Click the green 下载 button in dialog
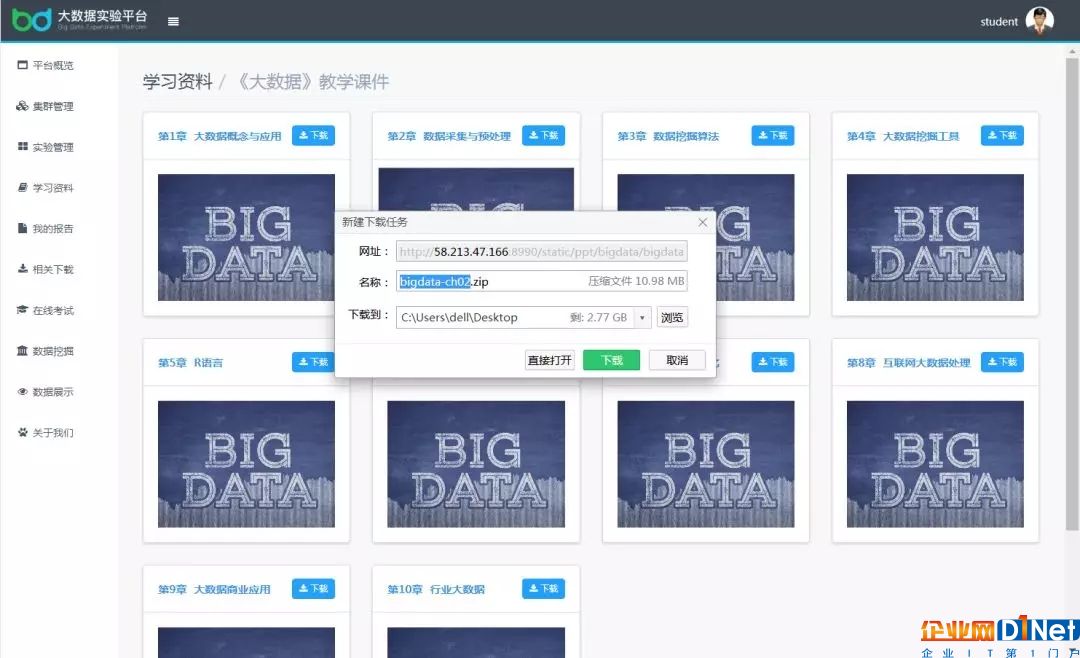 tap(611, 360)
